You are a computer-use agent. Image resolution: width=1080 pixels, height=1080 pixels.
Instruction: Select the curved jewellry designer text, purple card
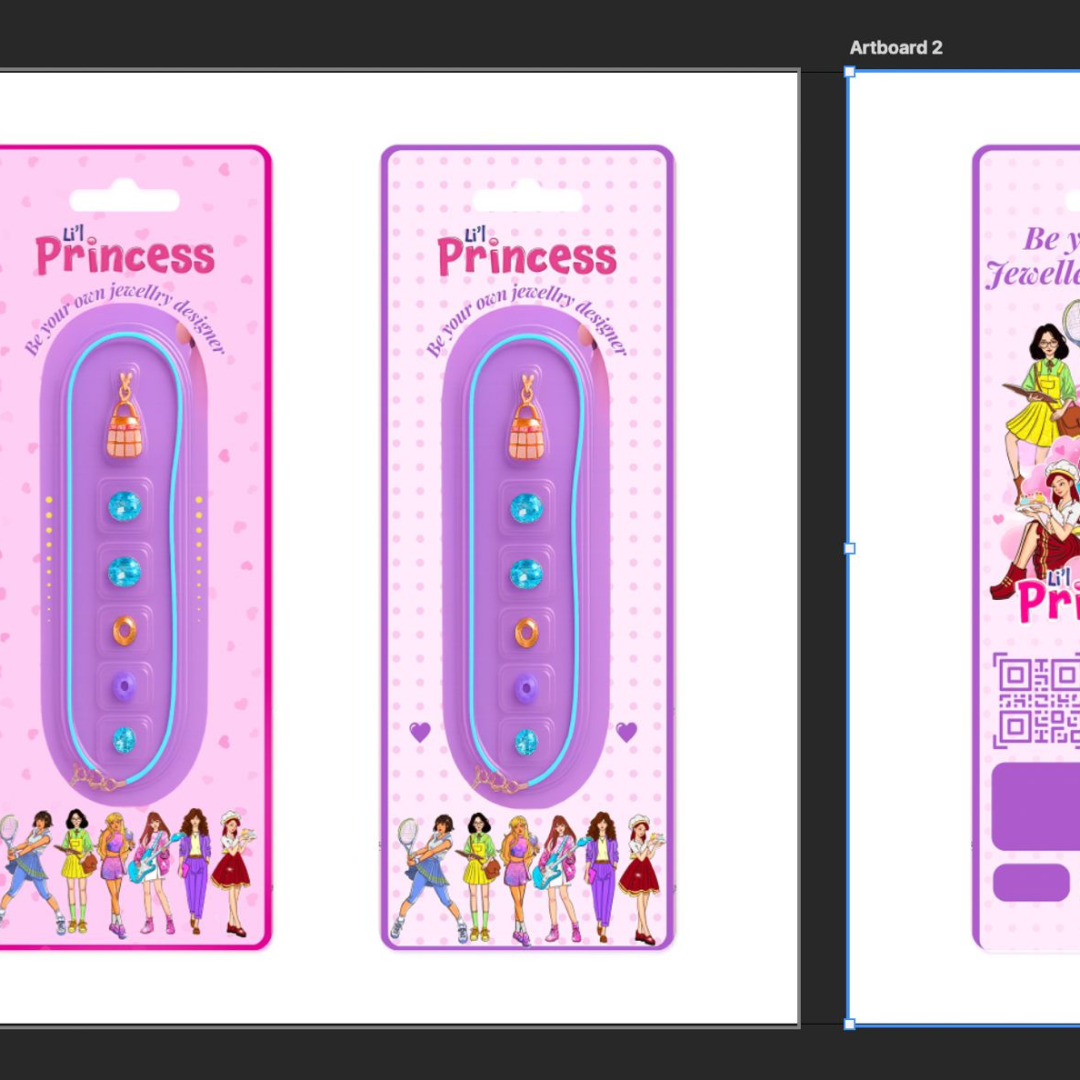[527, 320]
